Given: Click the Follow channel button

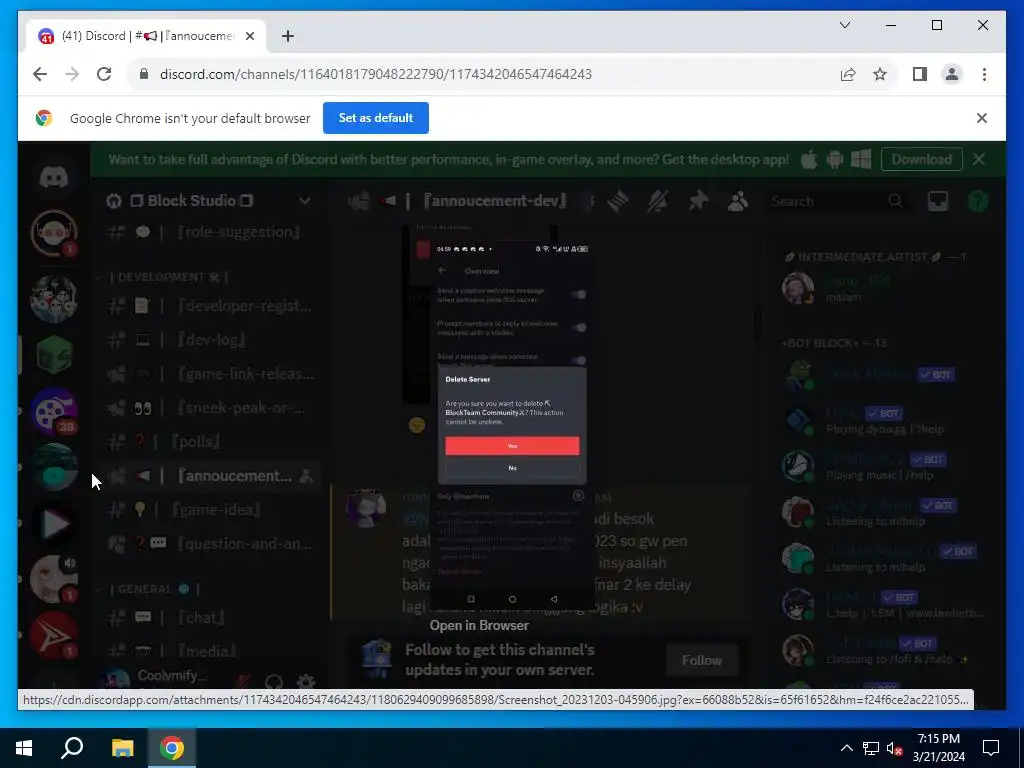Looking at the screenshot, I should click(702, 660).
